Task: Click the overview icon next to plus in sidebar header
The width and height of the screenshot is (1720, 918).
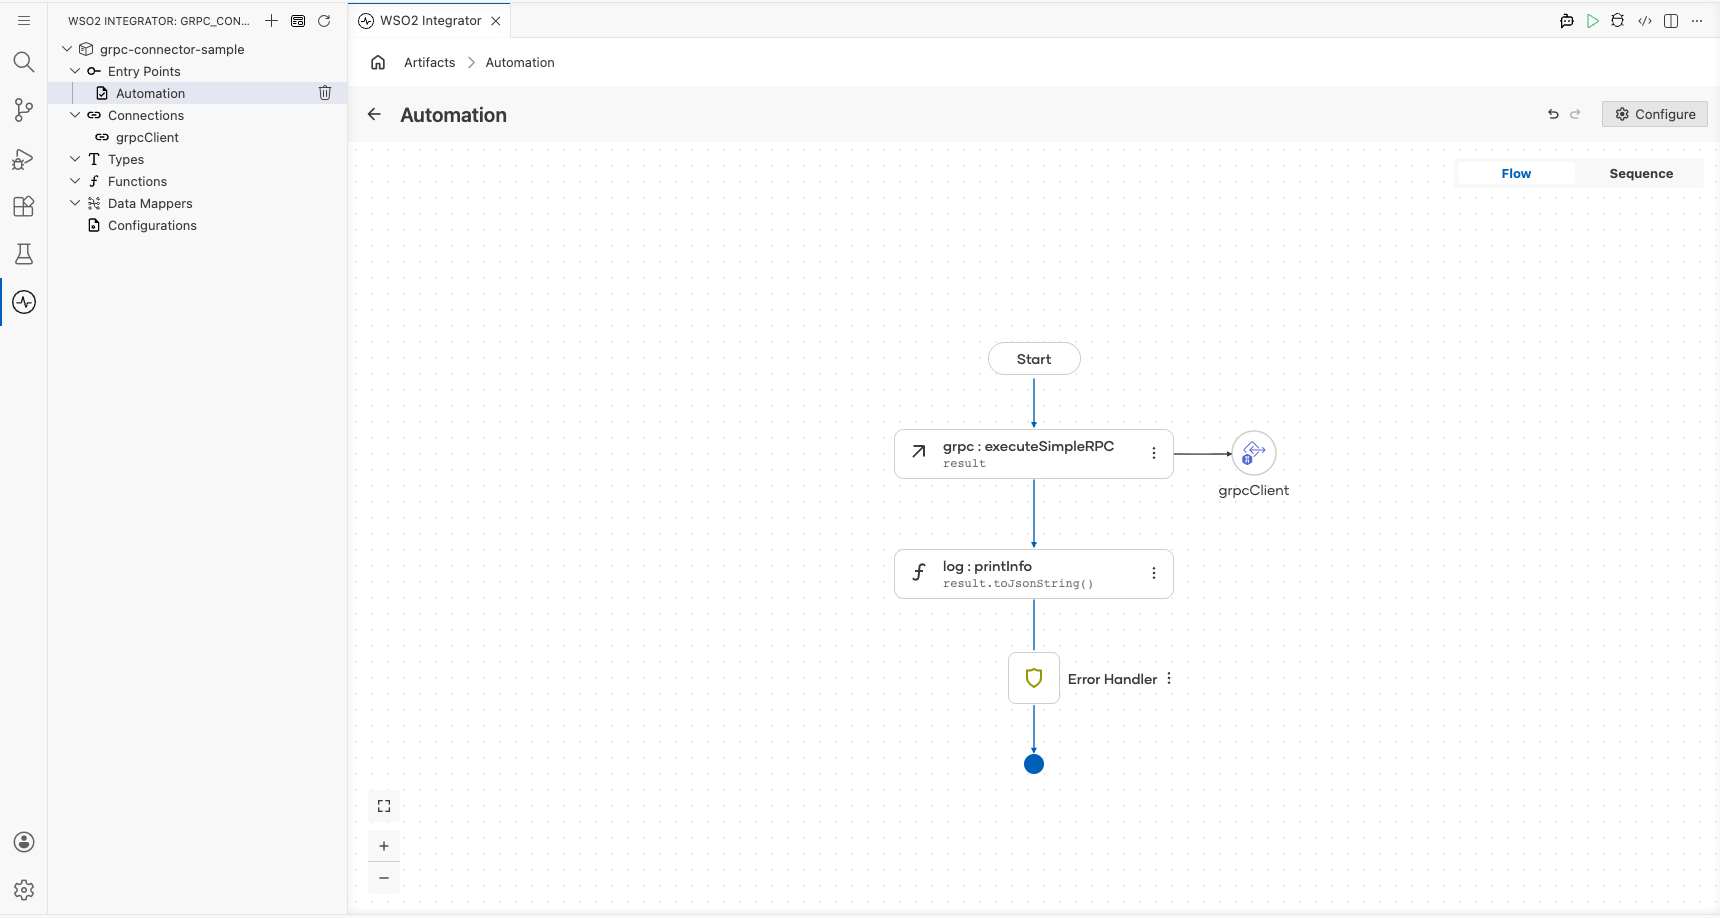Action: pyautogui.click(x=298, y=20)
